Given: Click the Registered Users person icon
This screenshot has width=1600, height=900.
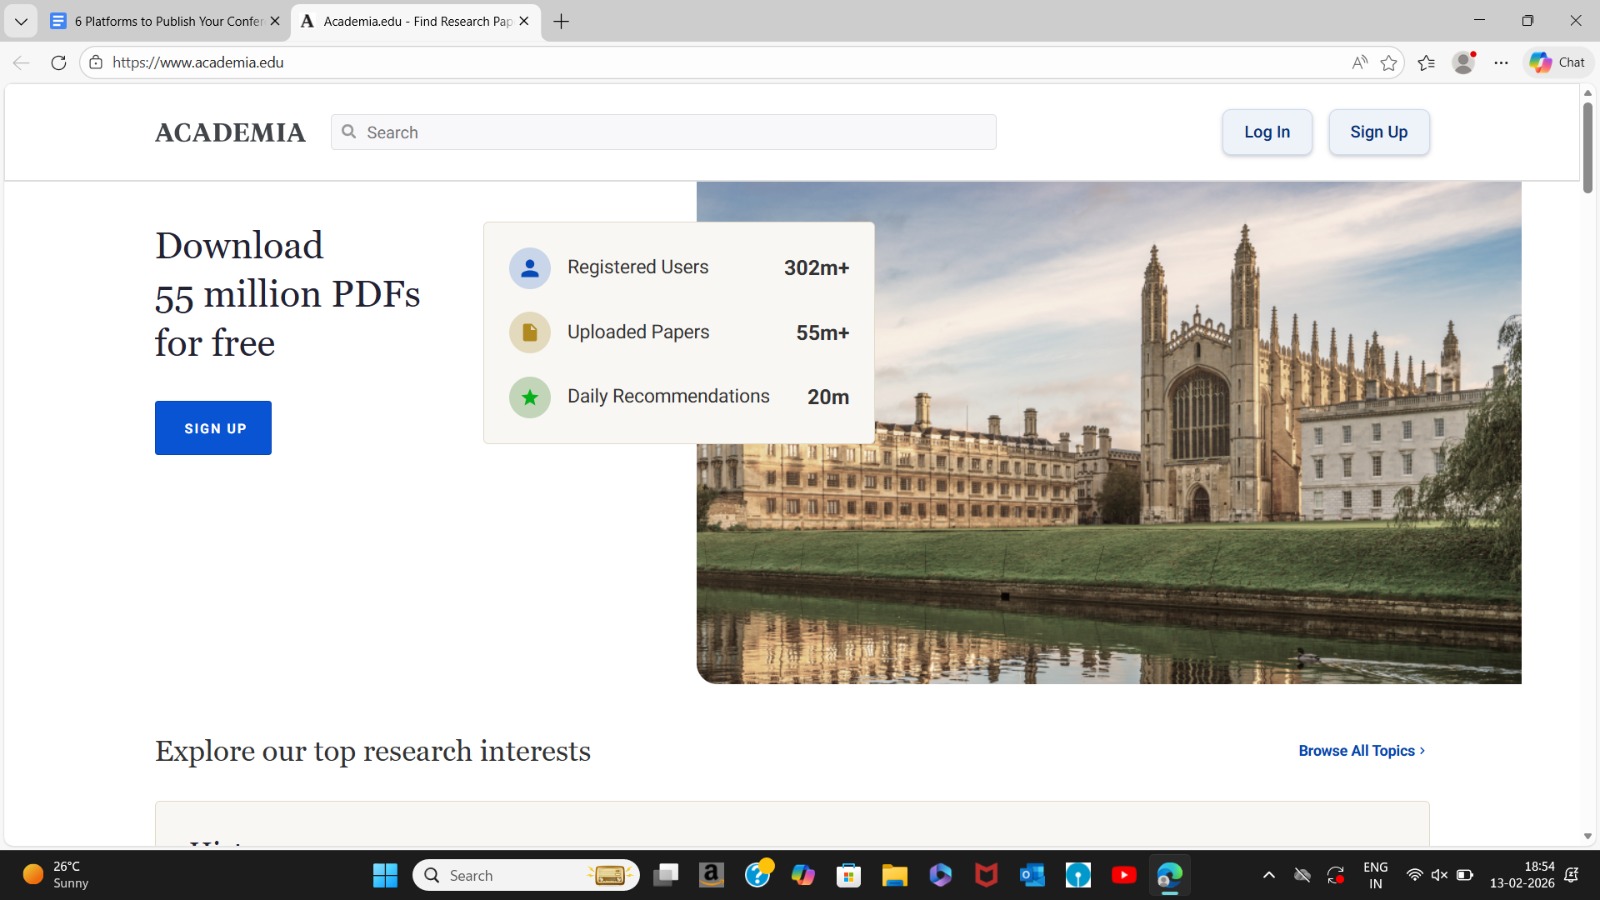Looking at the screenshot, I should click(529, 268).
